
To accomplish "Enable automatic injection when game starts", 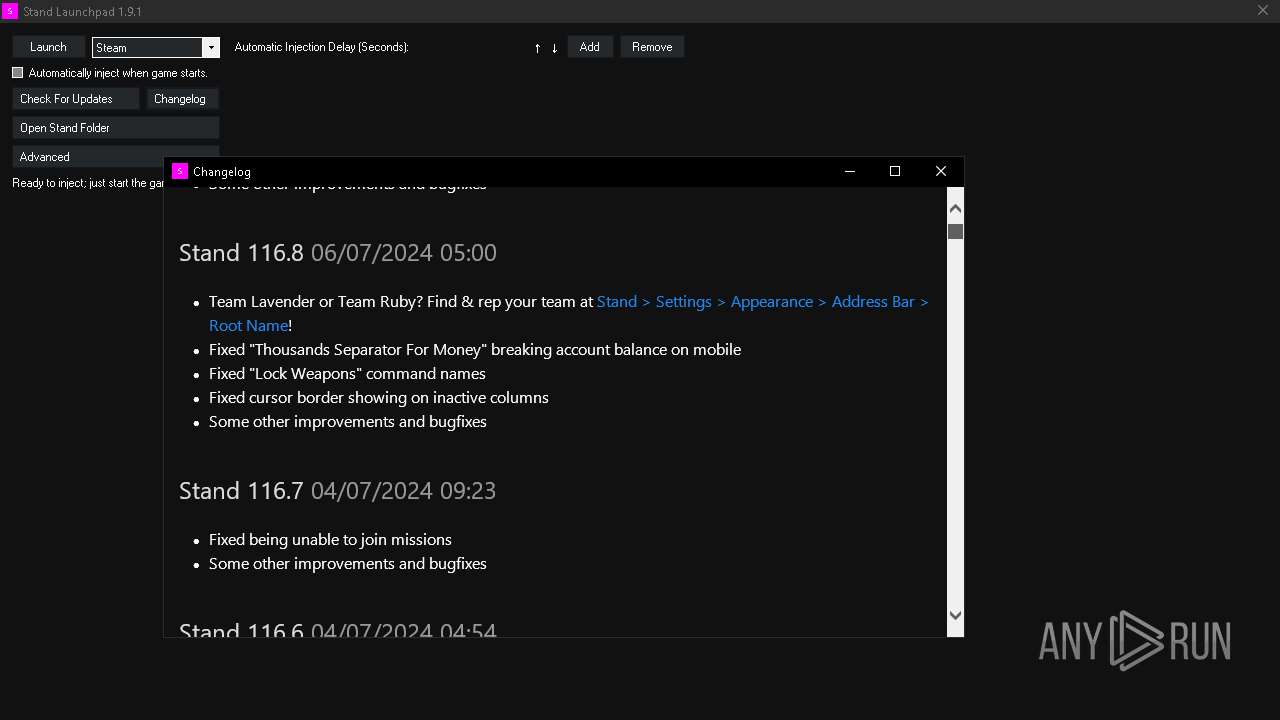I will click(18, 73).
